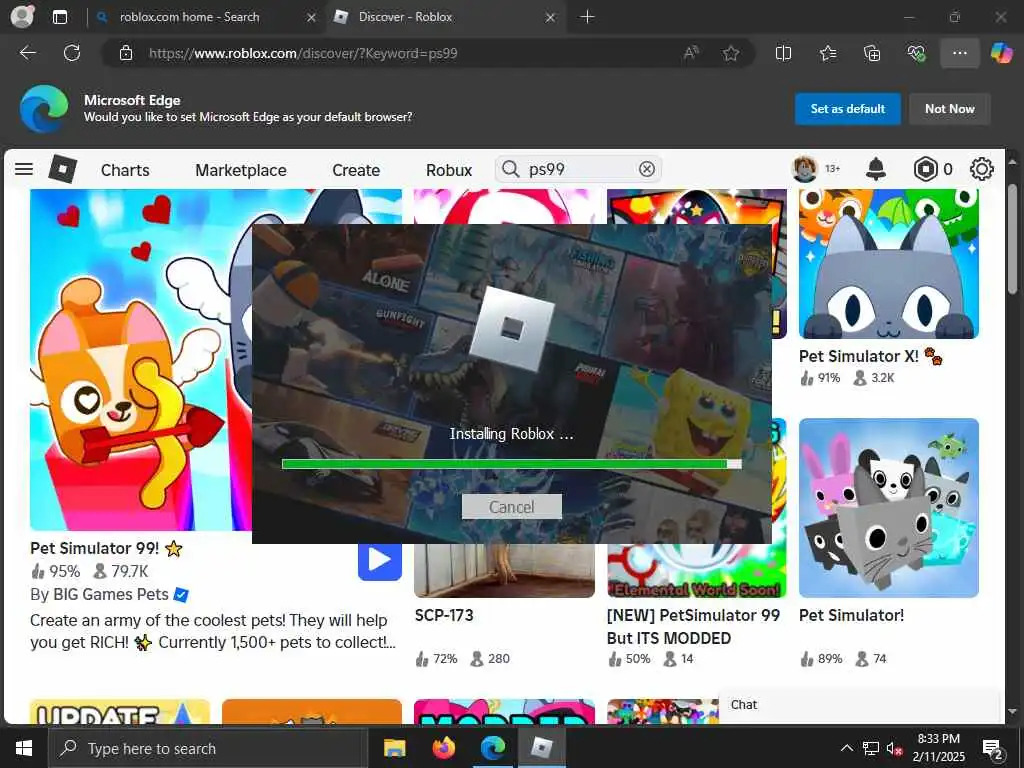
Task: Launch Firefox from the taskbar
Action: coord(444,748)
